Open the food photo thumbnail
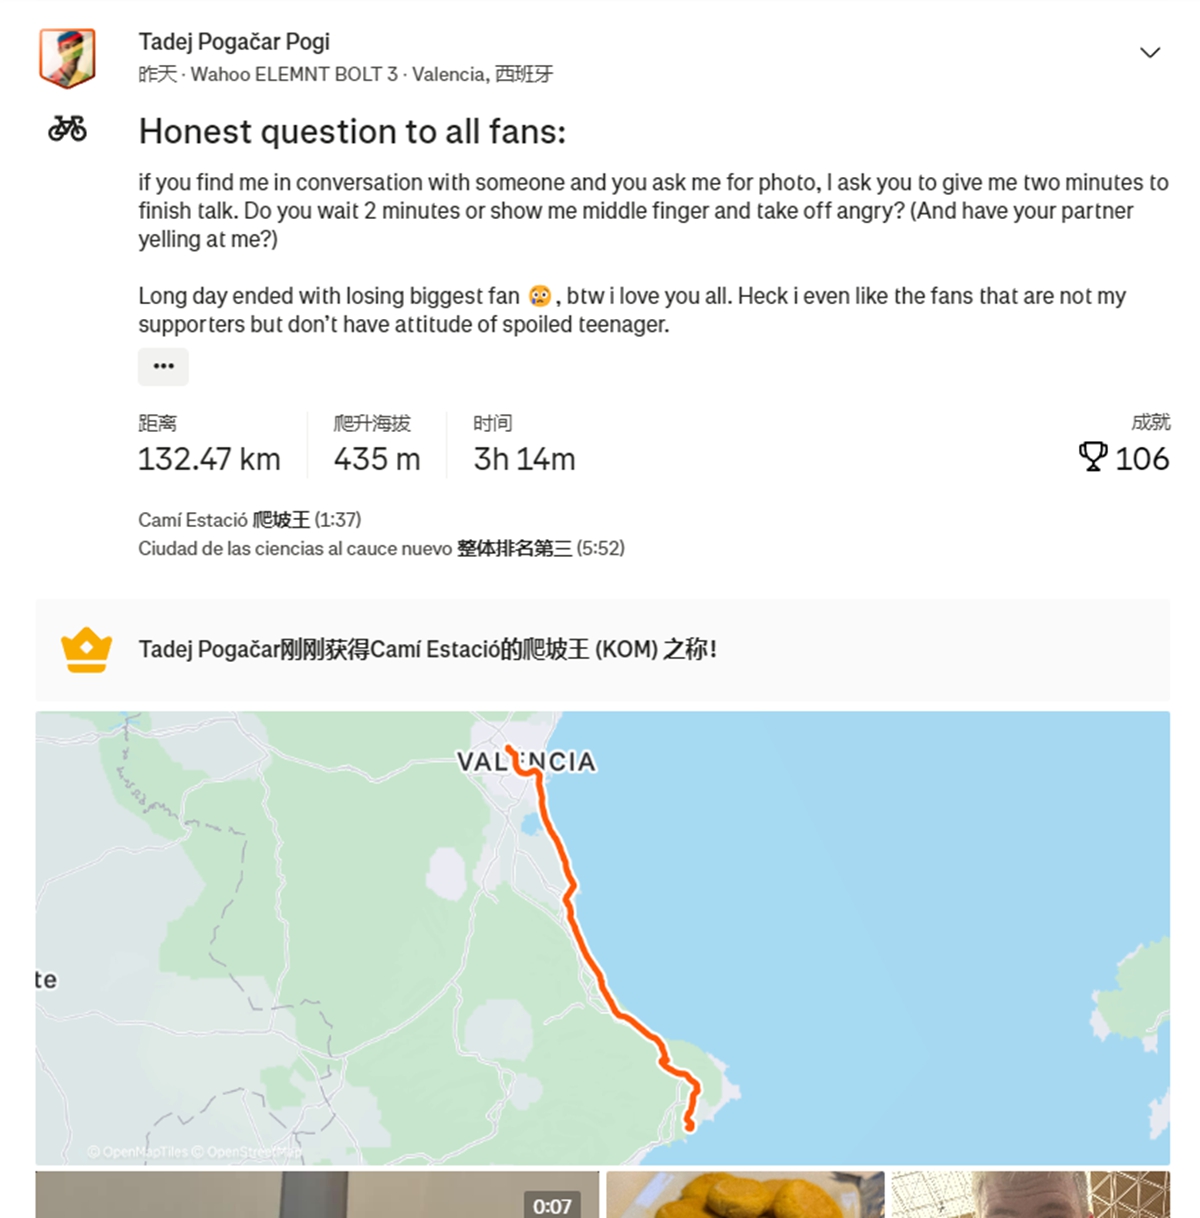This screenshot has width=1200, height=1218. coord(745,1195)
